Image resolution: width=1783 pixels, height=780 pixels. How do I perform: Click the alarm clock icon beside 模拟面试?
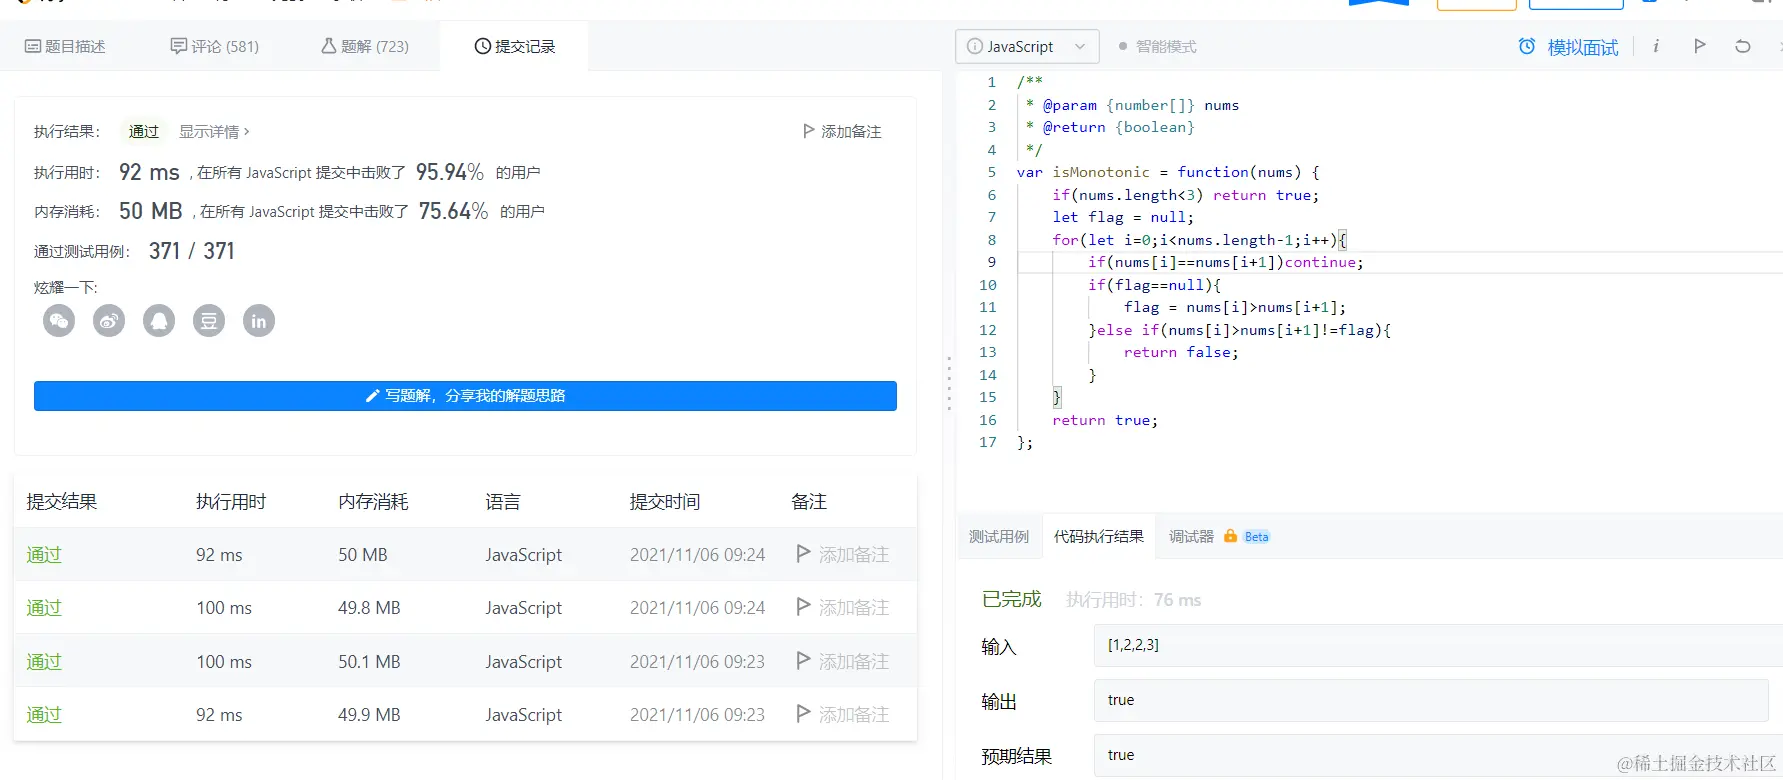[x=1527, y=46]
